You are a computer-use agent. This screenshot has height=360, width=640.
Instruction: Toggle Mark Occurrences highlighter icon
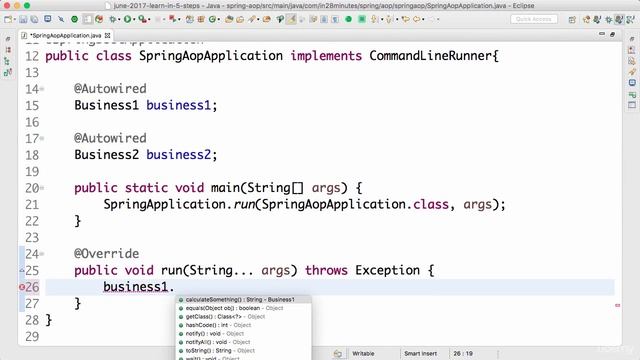tap(291, 19)
